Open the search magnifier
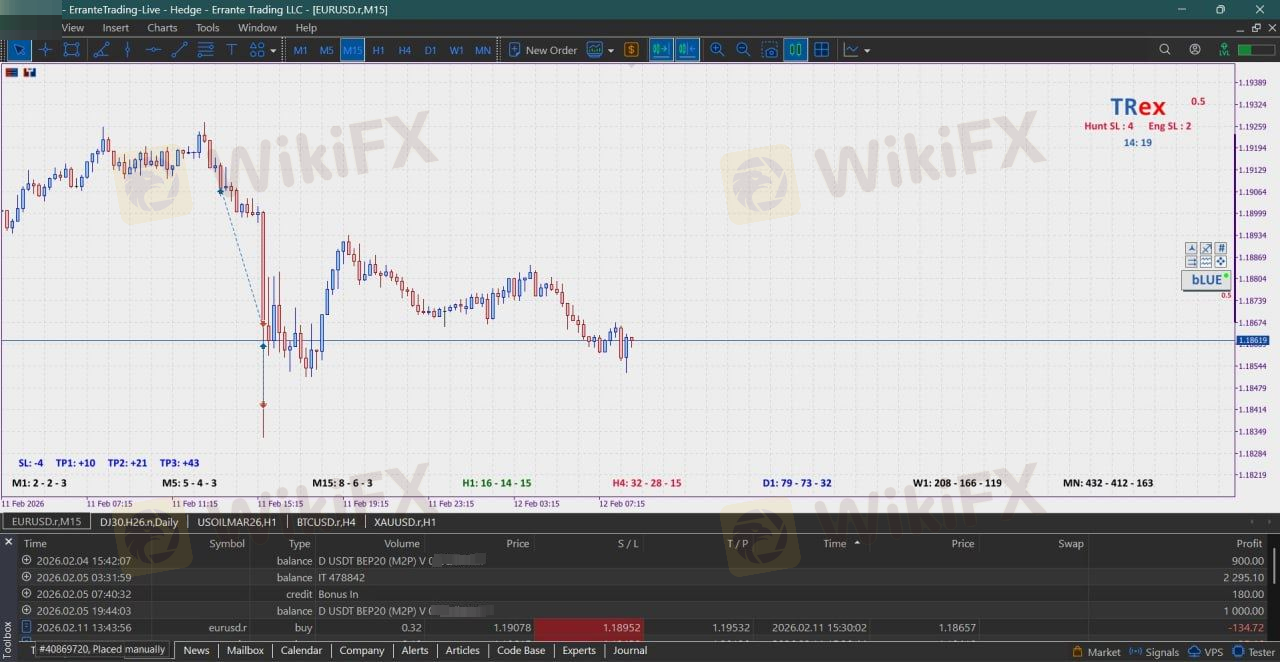The image size is (1280, 662). tap(1165, 50)
